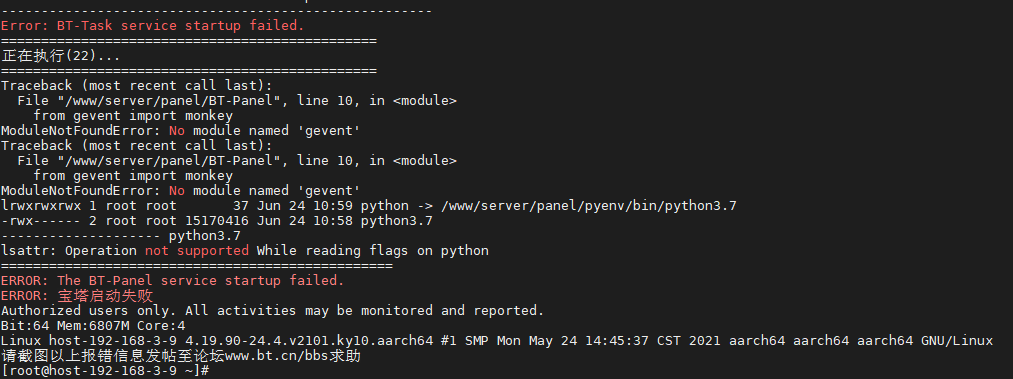Click the dashed separator line before python3.7
Viewport: 1013px width, 379px height.
click(x=80, y=236)
